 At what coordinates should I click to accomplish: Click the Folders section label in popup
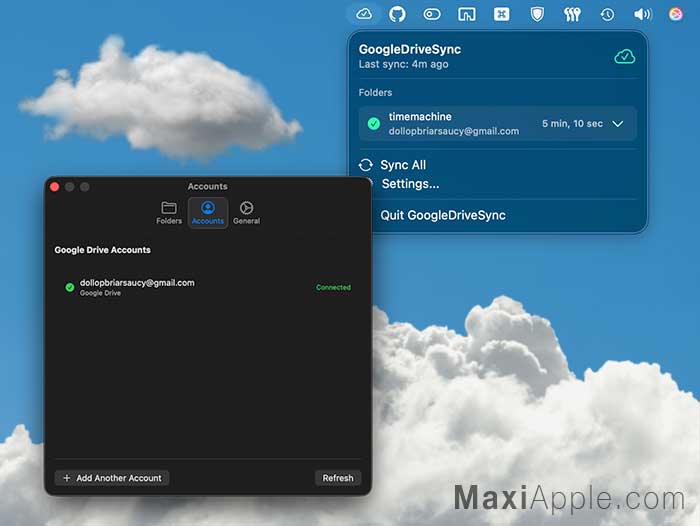[375, 92]
